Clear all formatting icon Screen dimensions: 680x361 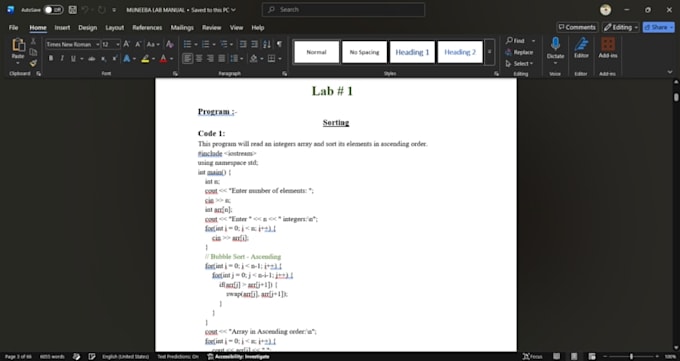[170, 44]
